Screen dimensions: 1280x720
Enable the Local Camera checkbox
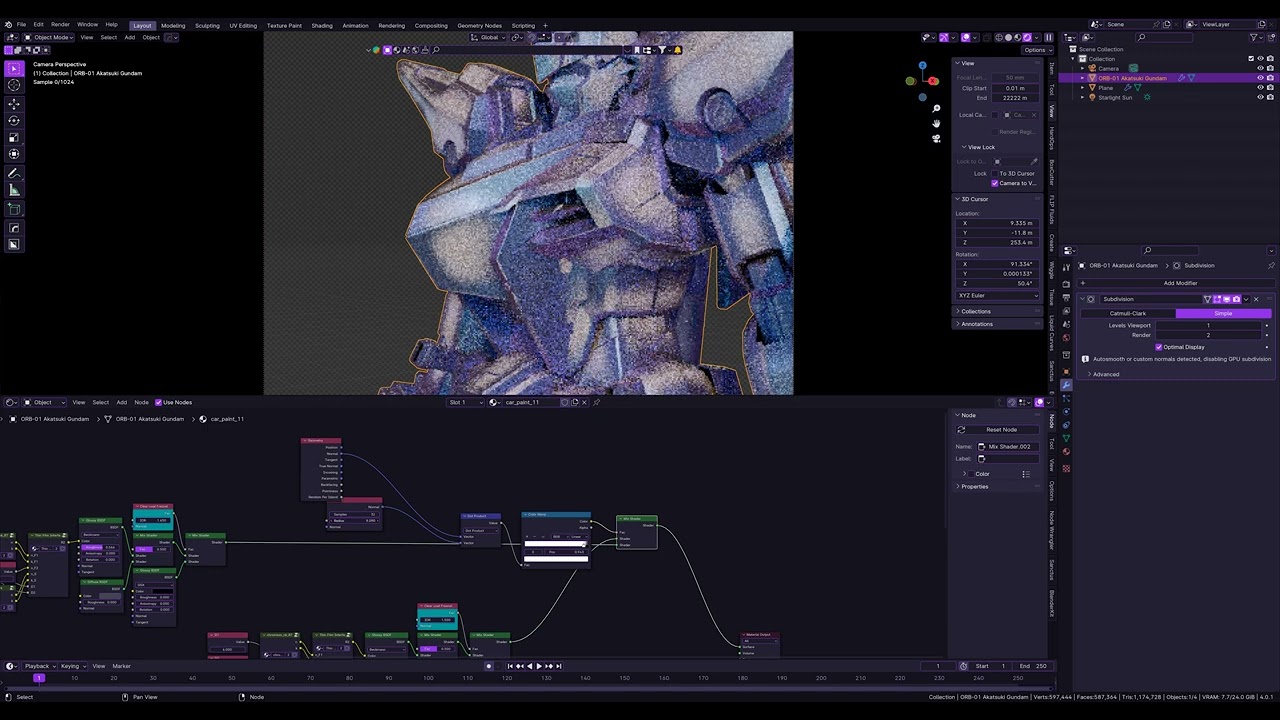pyautogui.click(x=995, y=115)
